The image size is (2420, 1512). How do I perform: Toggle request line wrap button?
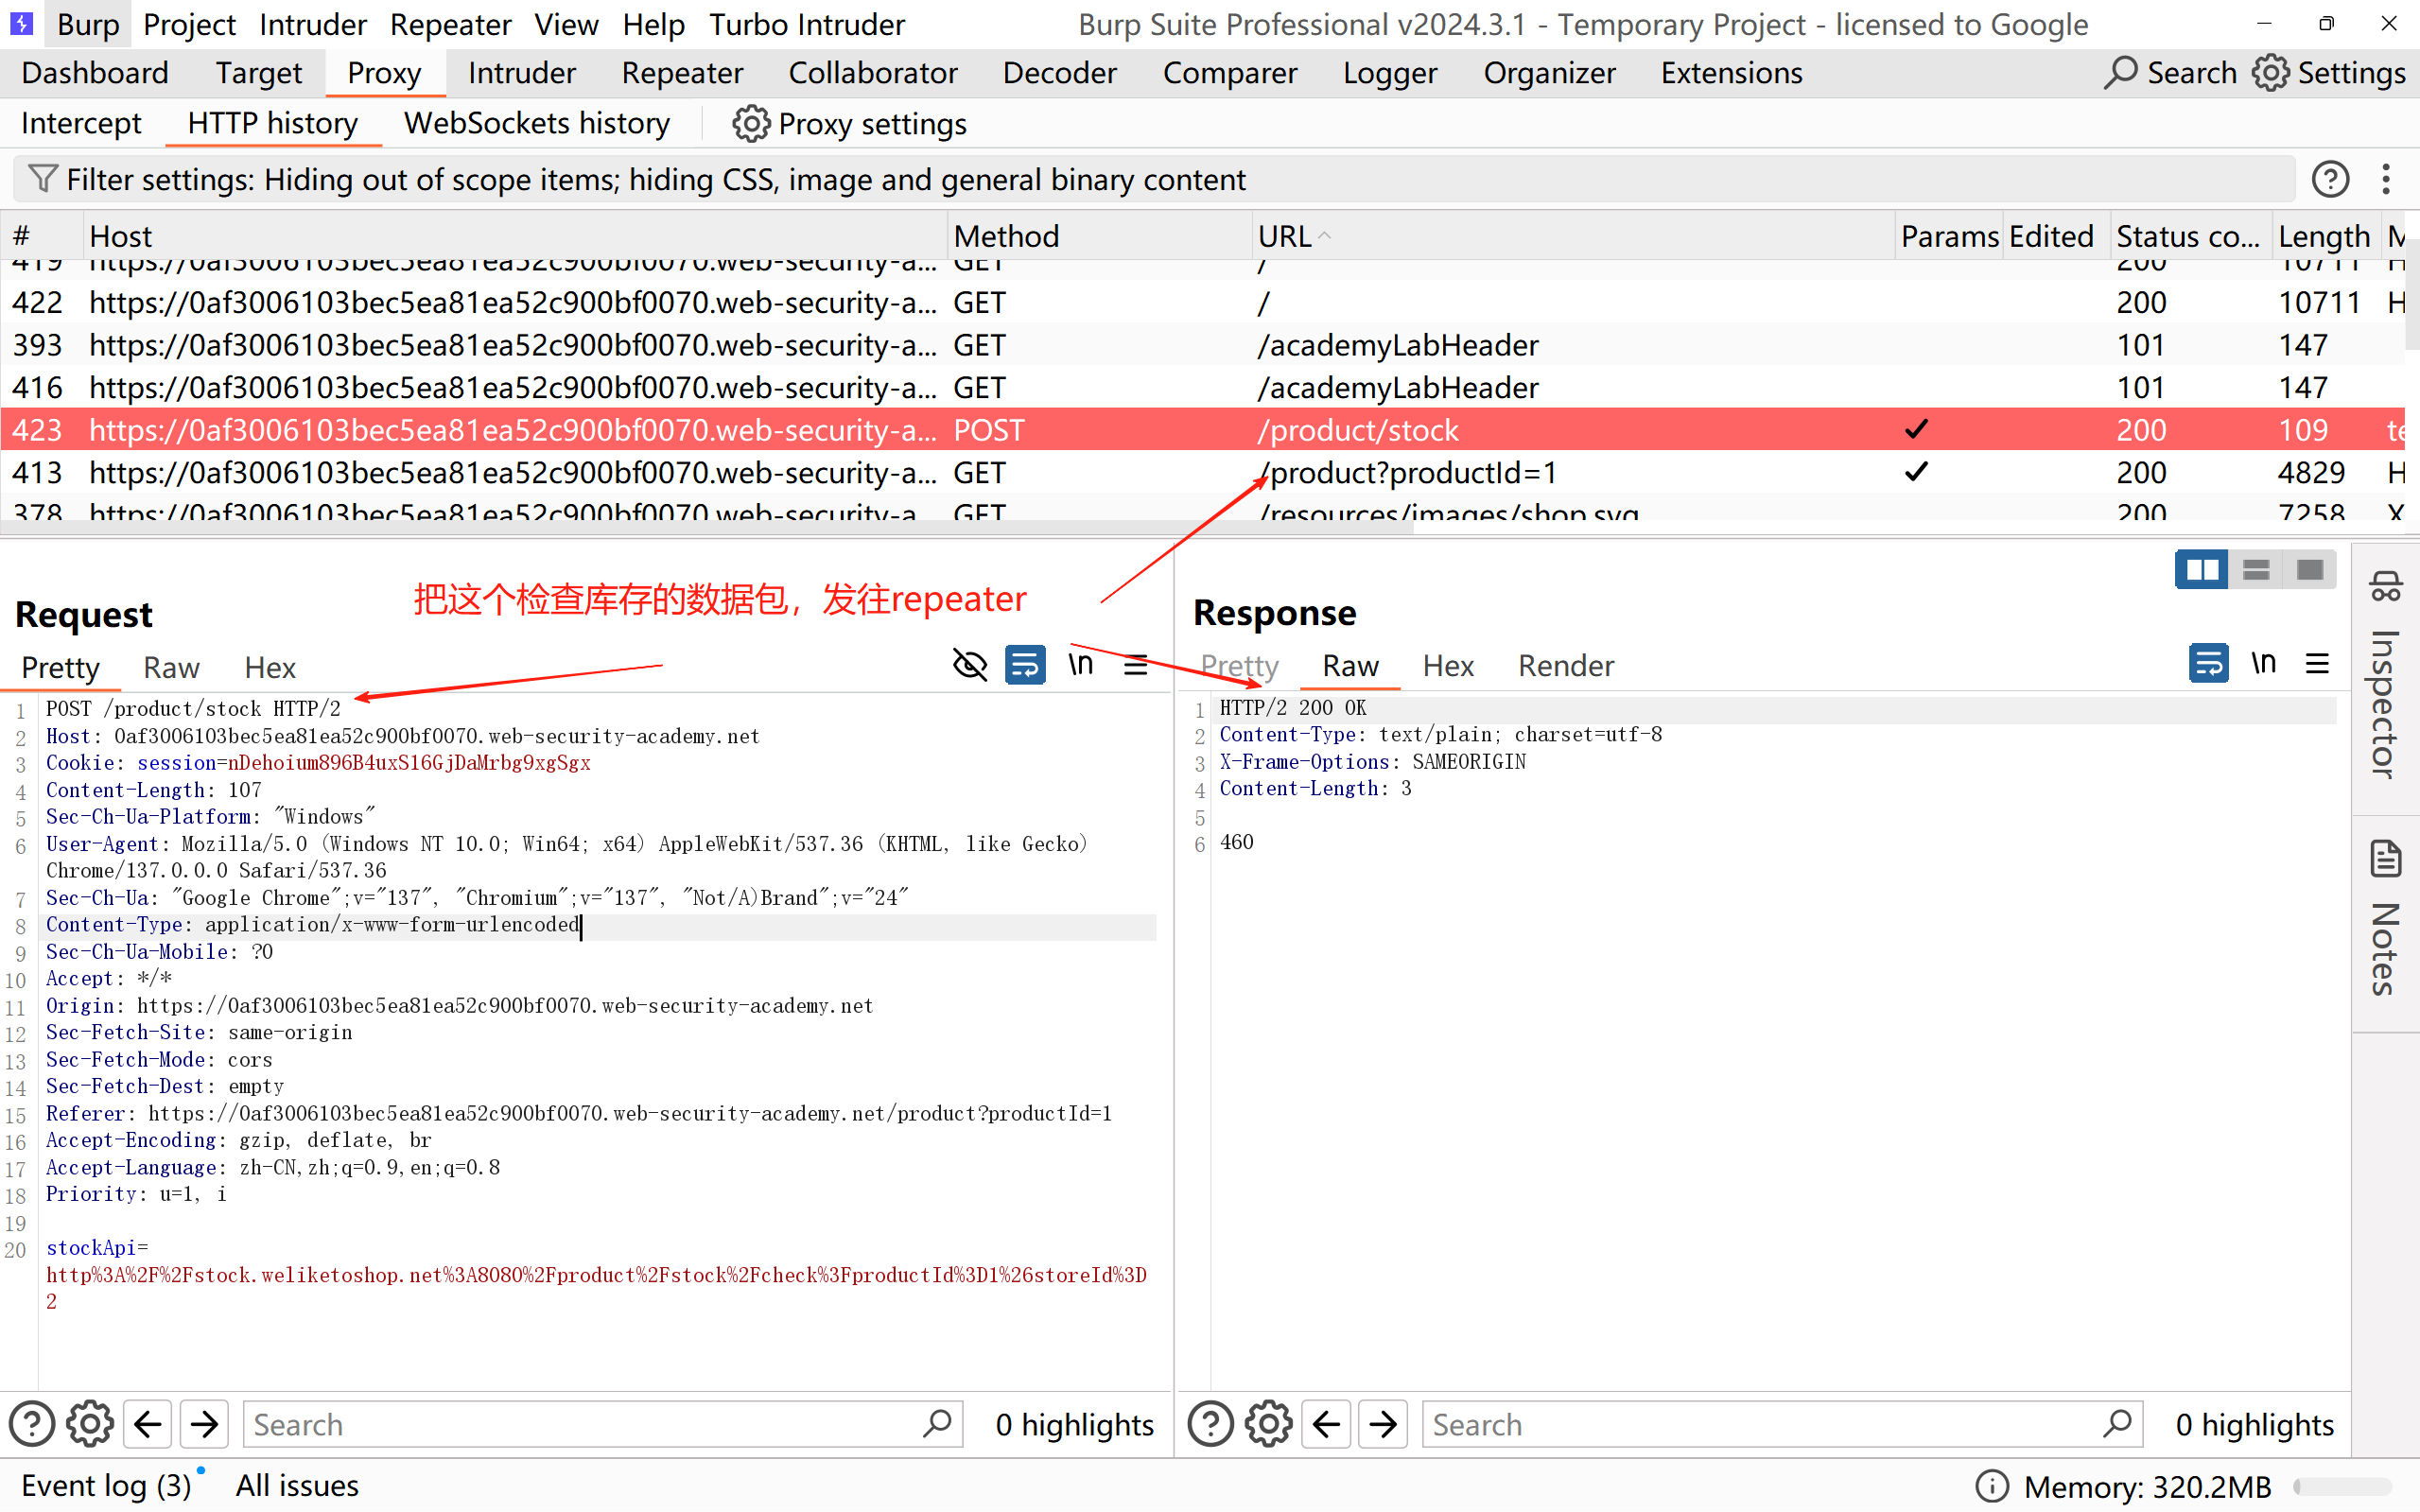(1025, 665)
